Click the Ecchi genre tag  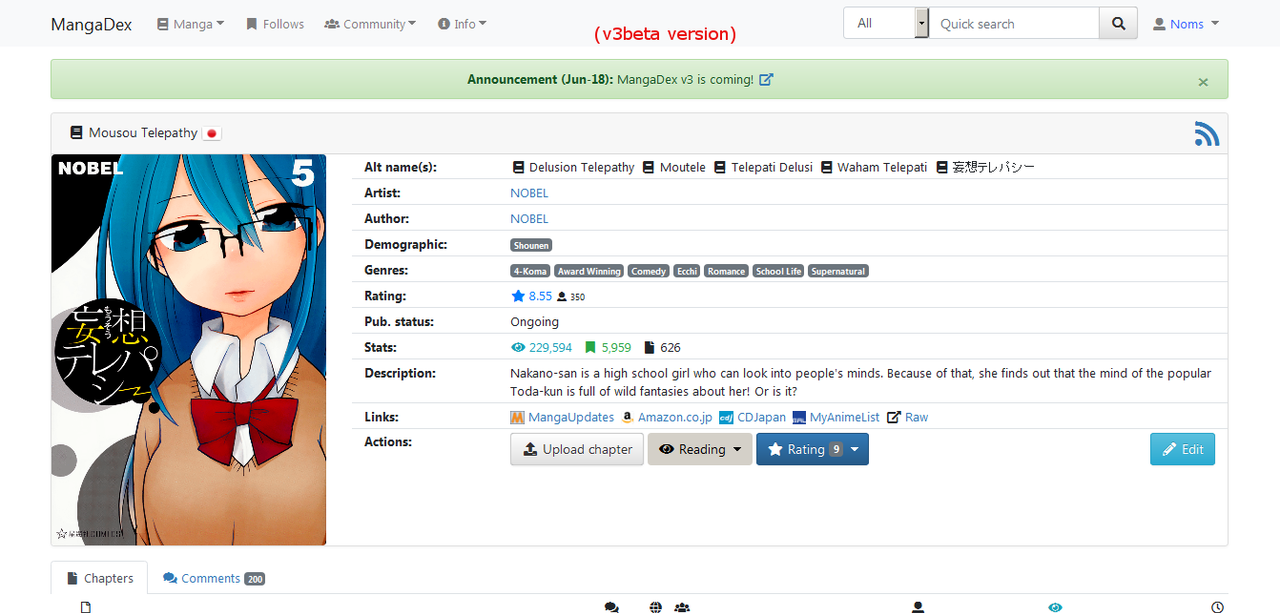click(x=687, y=271)
